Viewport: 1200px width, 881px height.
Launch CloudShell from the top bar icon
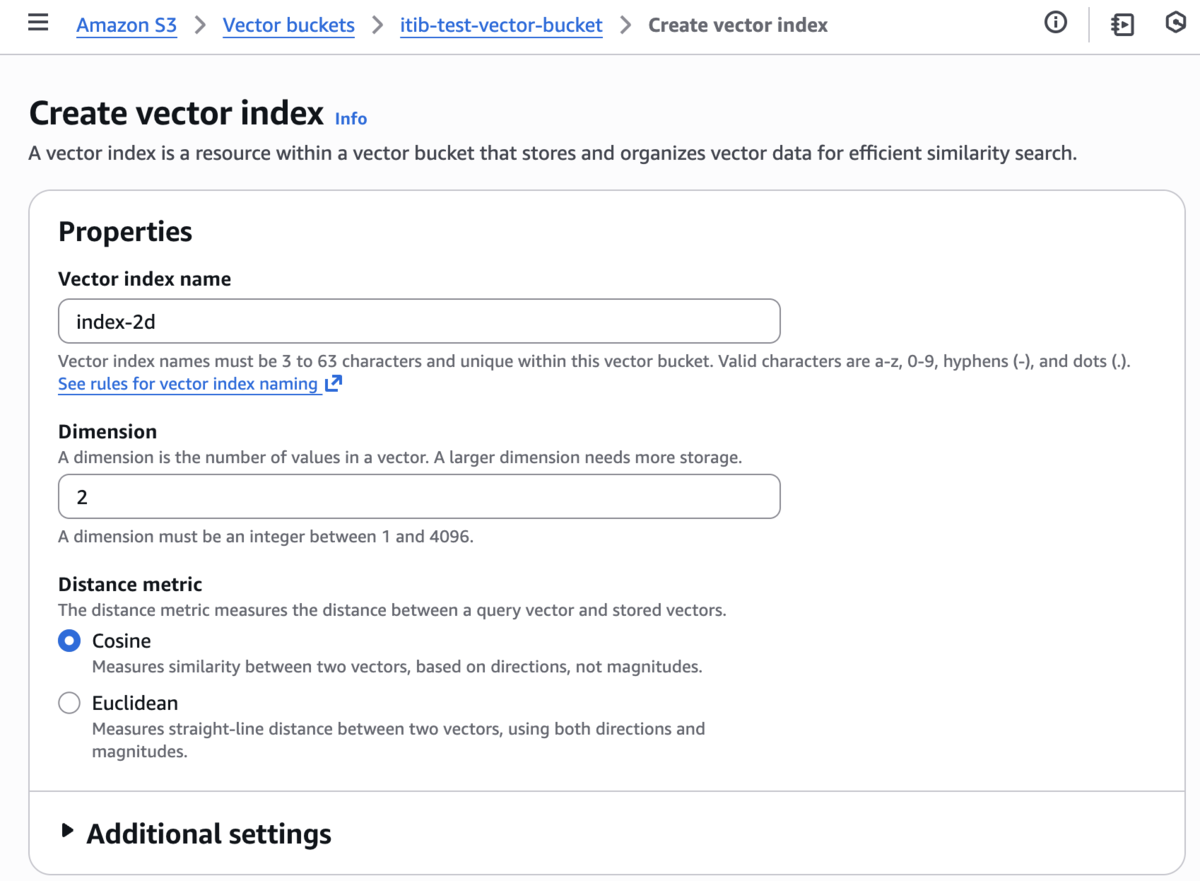click(x=1123, y=24)
